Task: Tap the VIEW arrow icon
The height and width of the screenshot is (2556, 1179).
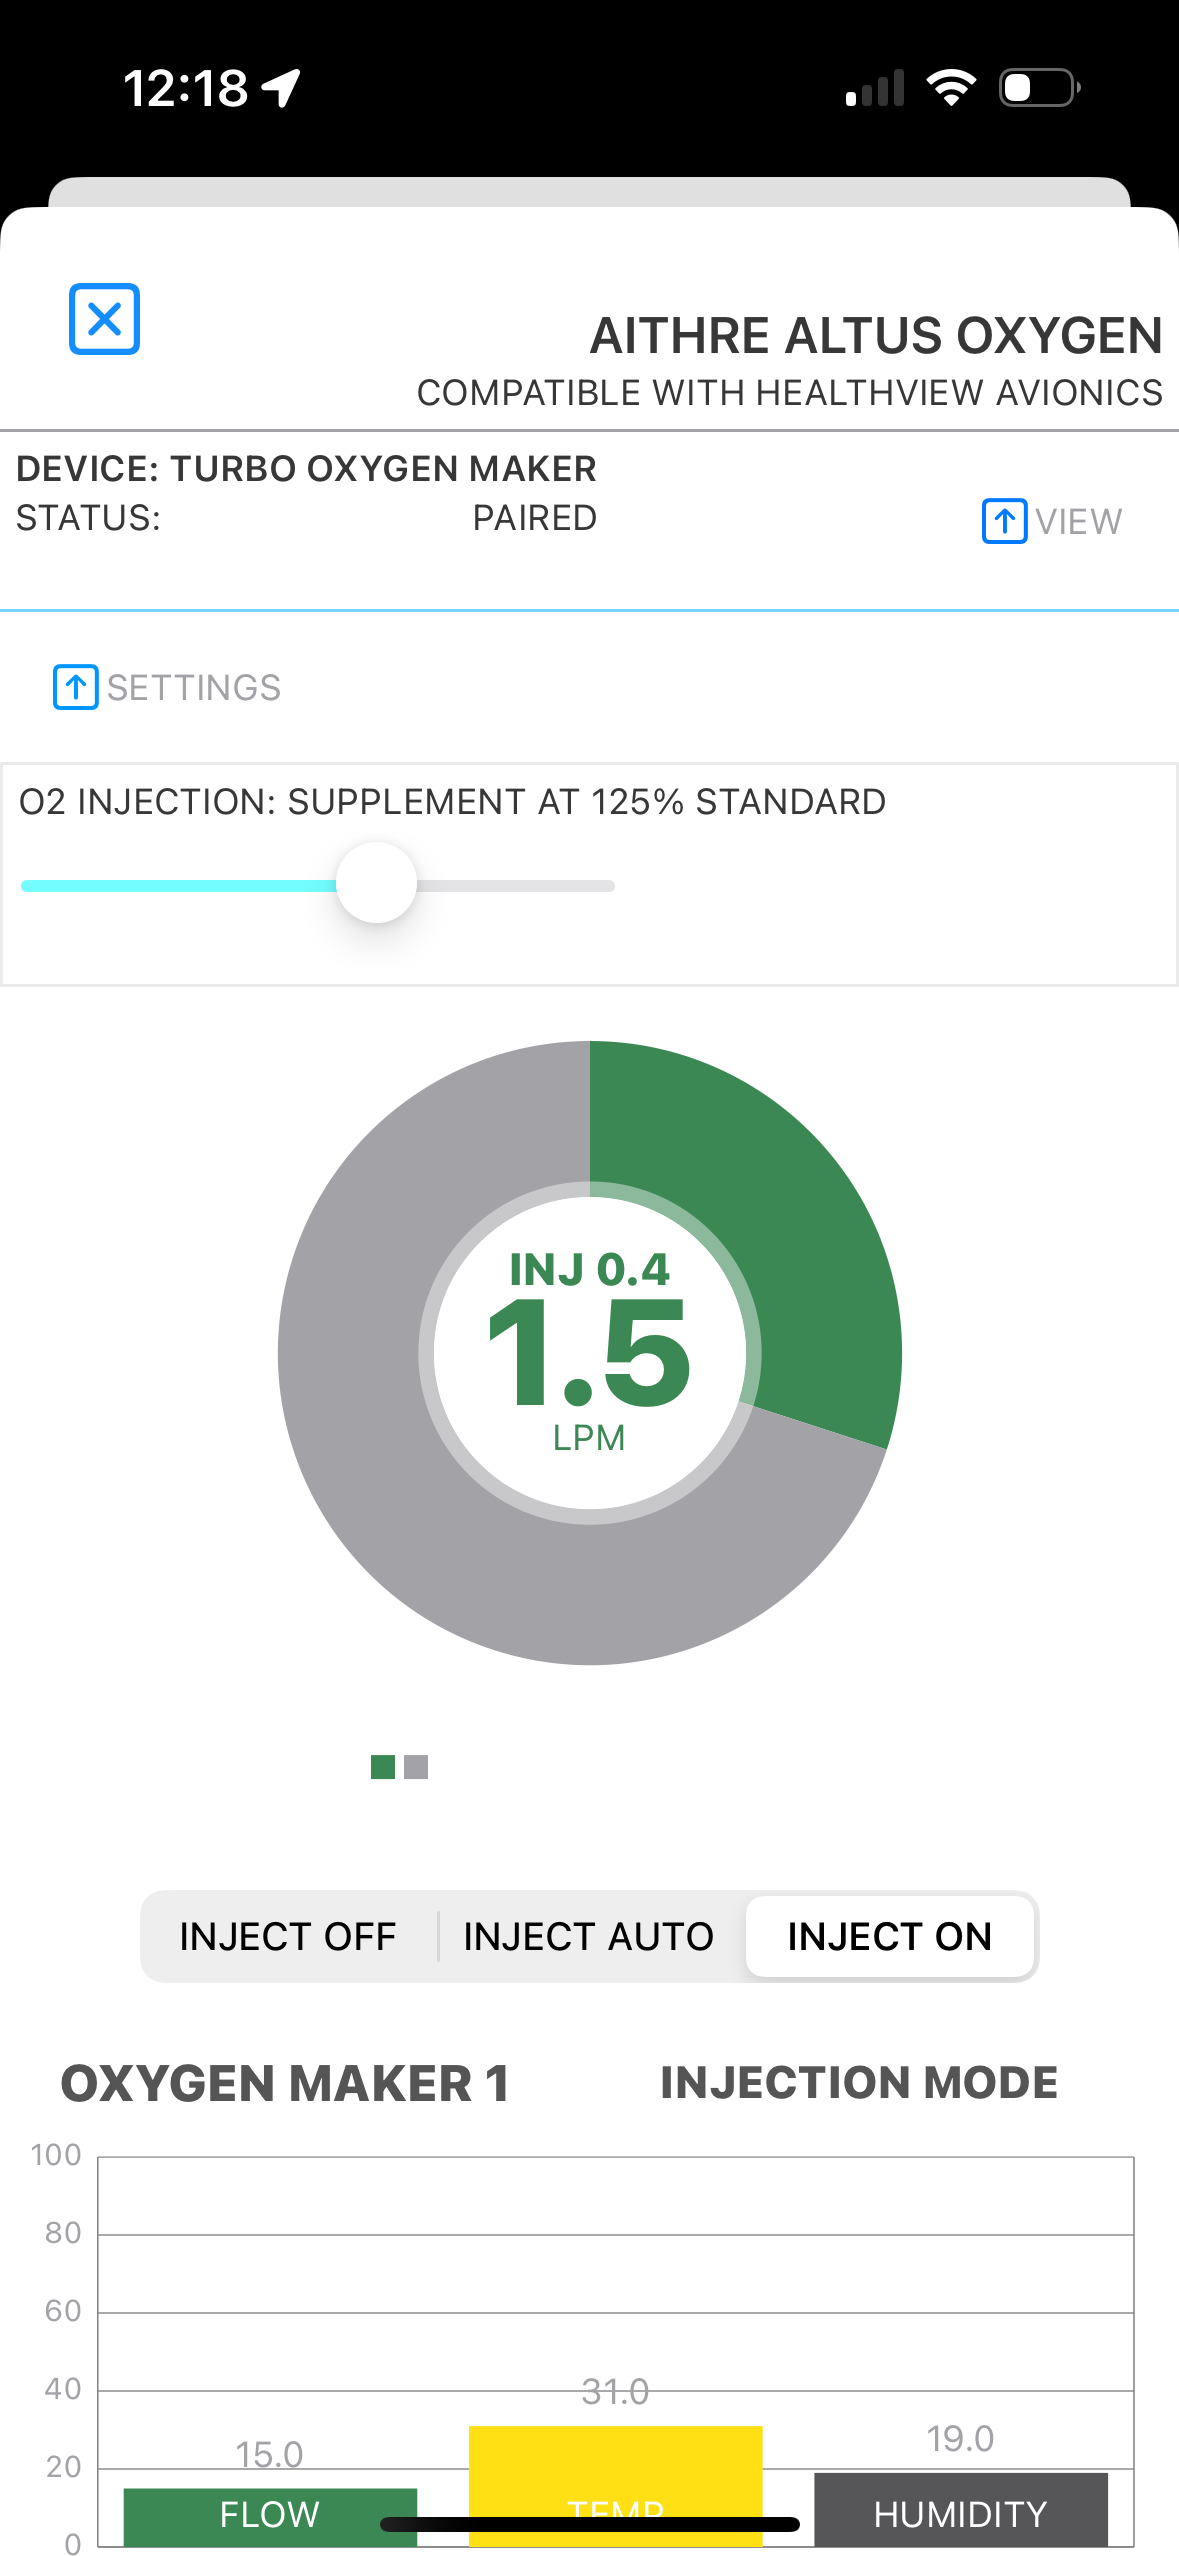Action: 1004,521
